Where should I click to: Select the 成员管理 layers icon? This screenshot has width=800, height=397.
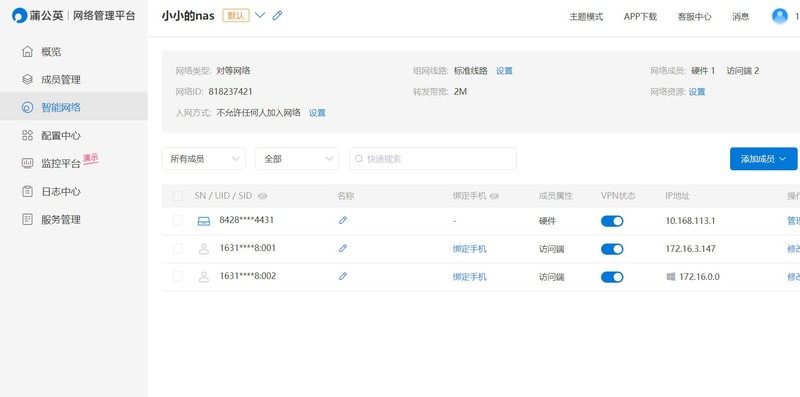[28, 80]
